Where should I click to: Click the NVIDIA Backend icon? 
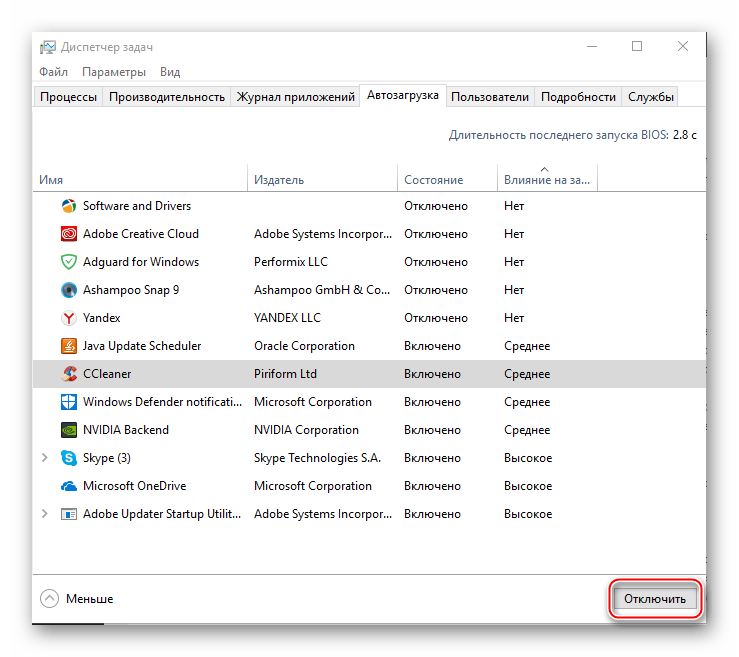(x=69, y=430)
